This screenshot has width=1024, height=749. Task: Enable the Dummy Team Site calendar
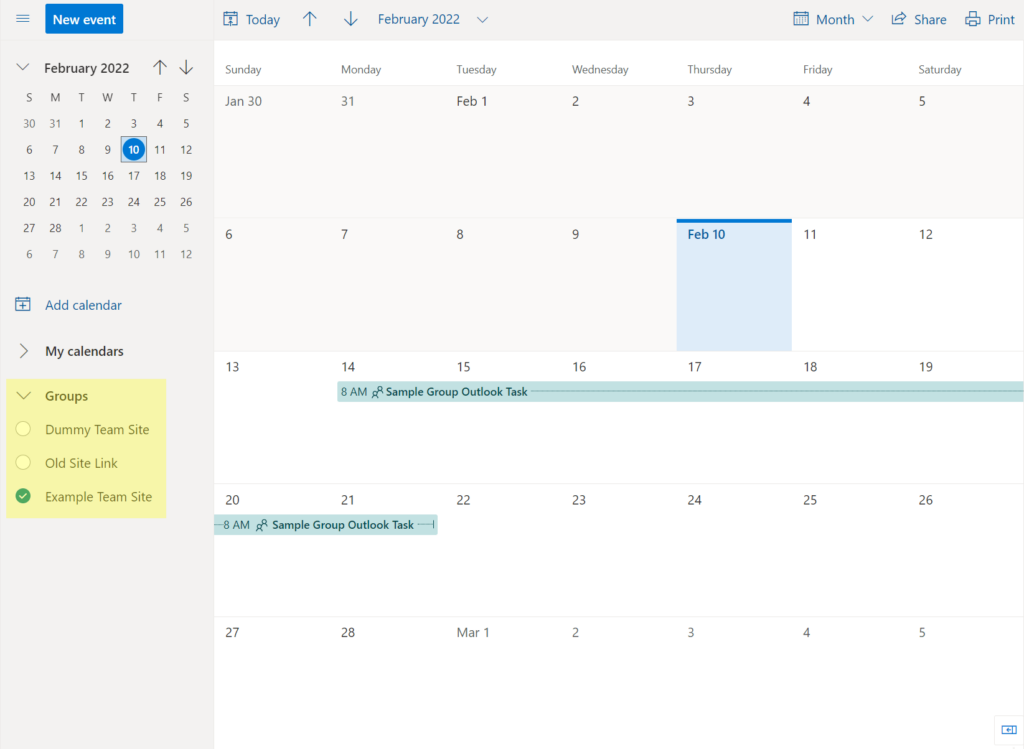coord(23,429)
